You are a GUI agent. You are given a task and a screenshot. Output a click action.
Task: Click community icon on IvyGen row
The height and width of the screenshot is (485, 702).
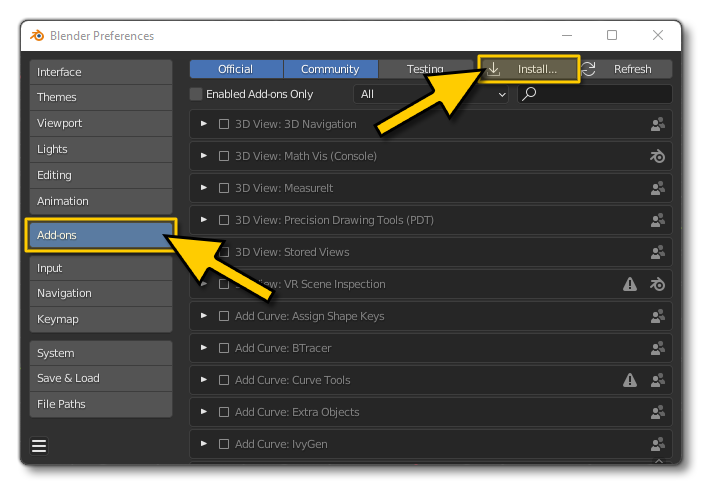(657, 444)
